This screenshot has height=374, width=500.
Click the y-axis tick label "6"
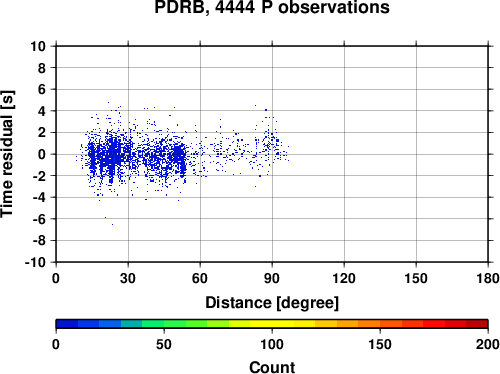pyautogui.click(x=42, y=90)
